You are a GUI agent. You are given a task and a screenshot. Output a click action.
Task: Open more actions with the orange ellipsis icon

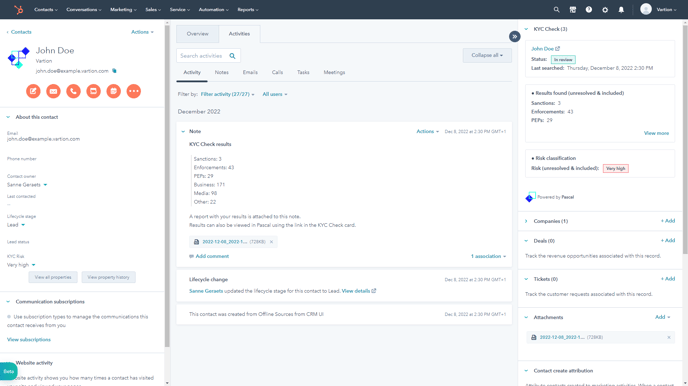coord(134,91)
